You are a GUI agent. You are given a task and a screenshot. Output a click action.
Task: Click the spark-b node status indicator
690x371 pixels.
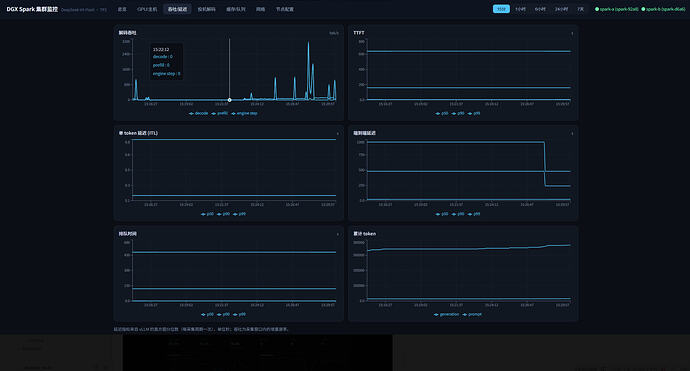(663, 9)
